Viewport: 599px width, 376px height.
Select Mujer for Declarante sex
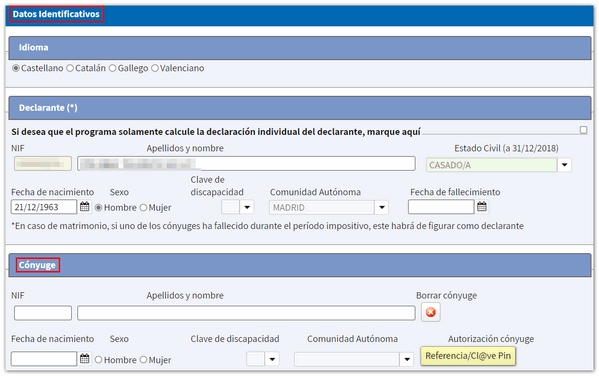pos(143,207)
